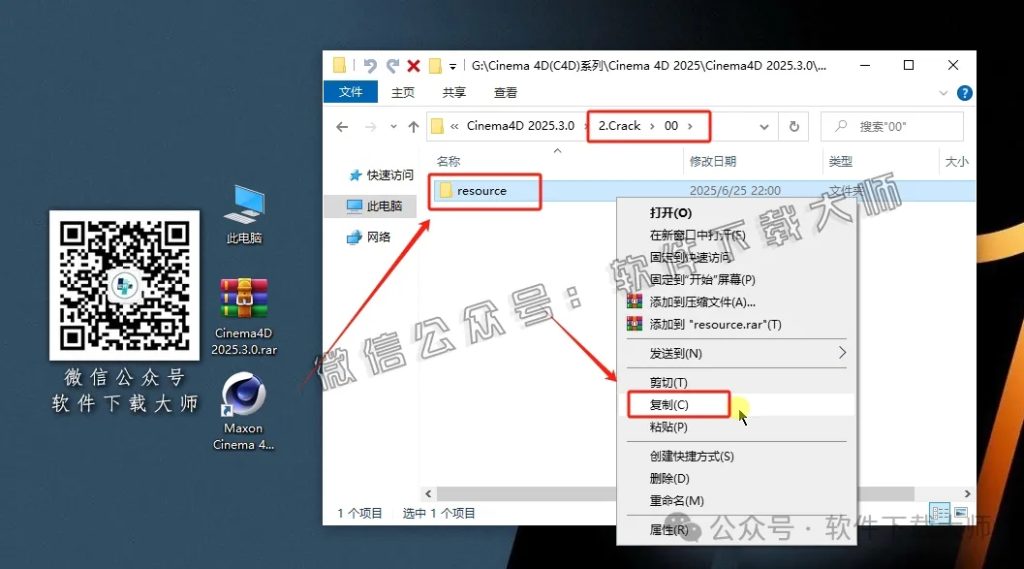1024x569 pixels.
Task: Choose 固定到"开始"屏幕(P) menu entry
Action: [736, 280]
